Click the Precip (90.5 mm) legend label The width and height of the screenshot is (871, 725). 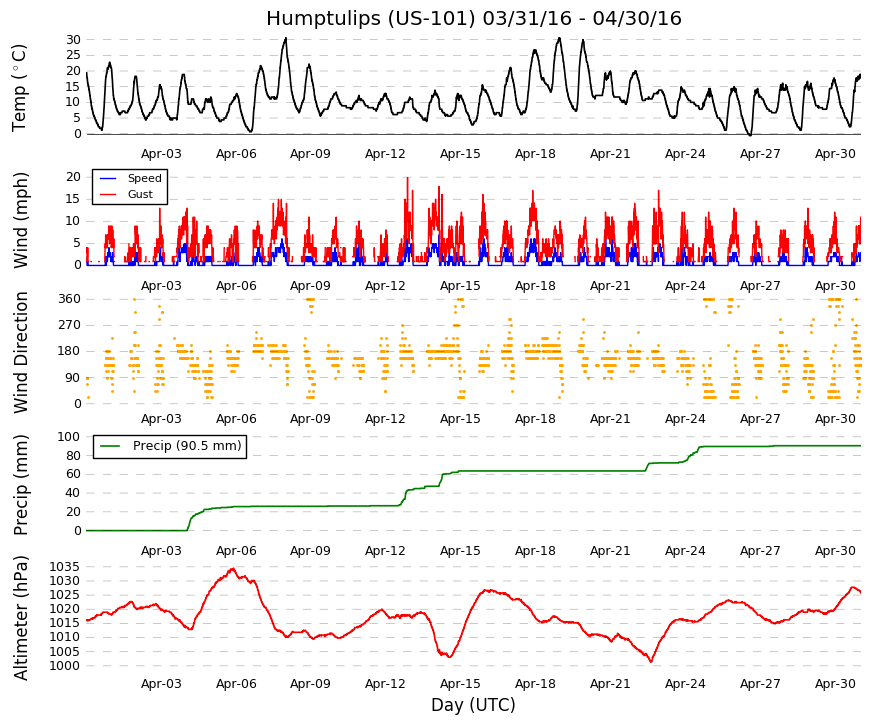(x=187, y=446)
